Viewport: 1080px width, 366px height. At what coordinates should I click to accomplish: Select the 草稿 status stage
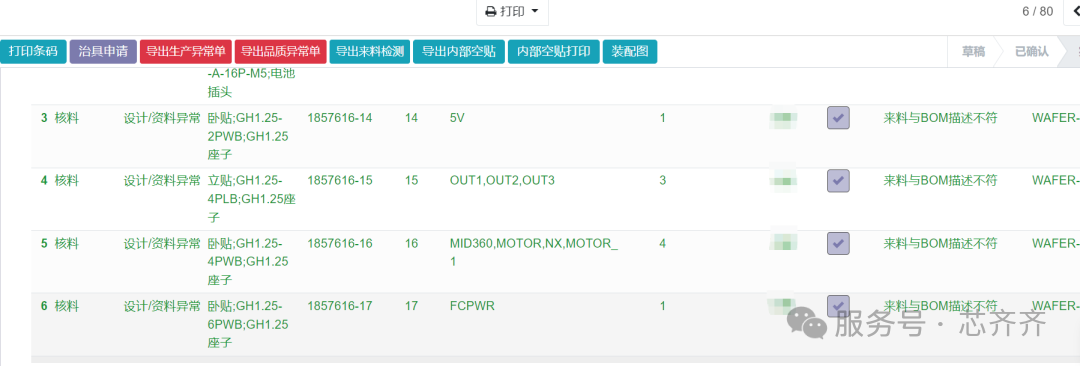tap(973, 52)
